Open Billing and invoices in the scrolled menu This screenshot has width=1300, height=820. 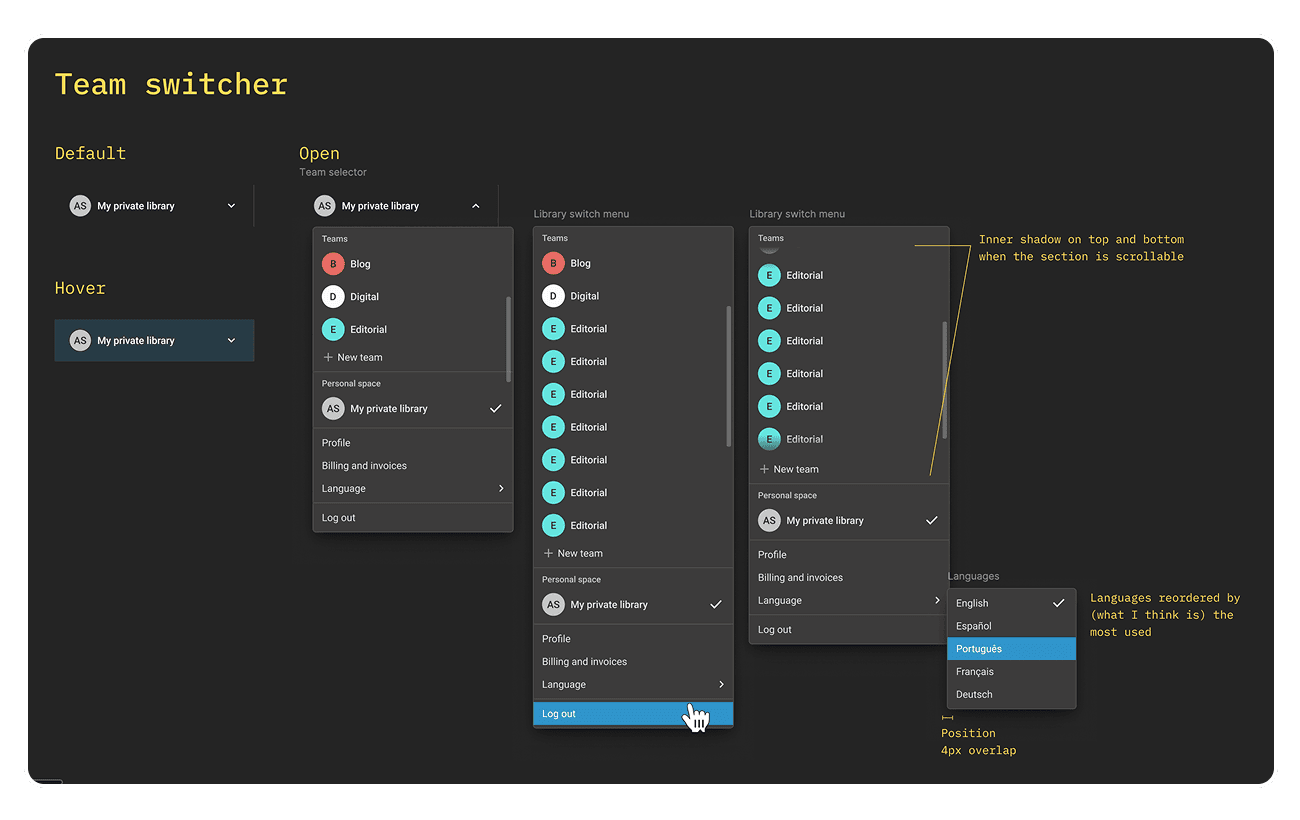click(x=848, y=578)
